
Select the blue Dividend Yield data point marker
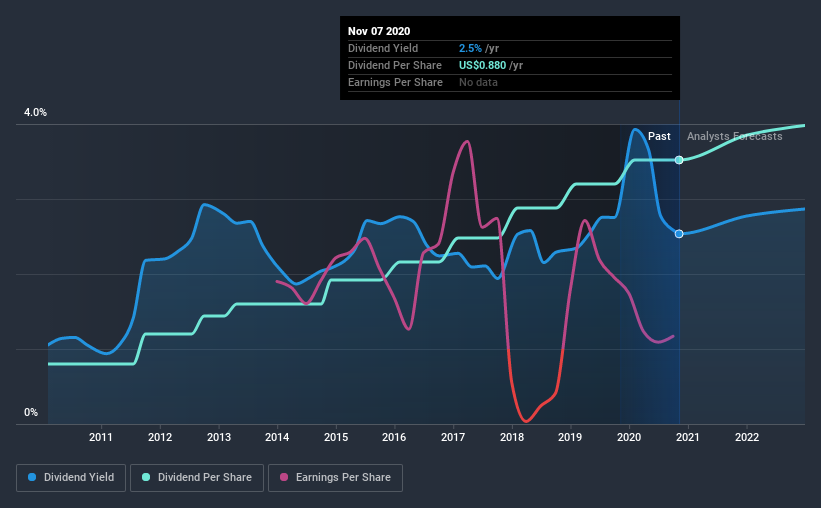click(679, 234)
